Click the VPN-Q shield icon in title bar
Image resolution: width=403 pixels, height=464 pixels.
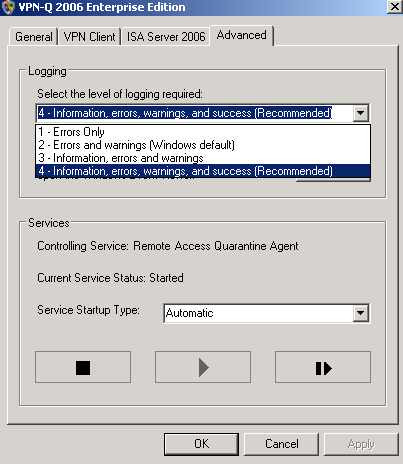click(8, 7)
